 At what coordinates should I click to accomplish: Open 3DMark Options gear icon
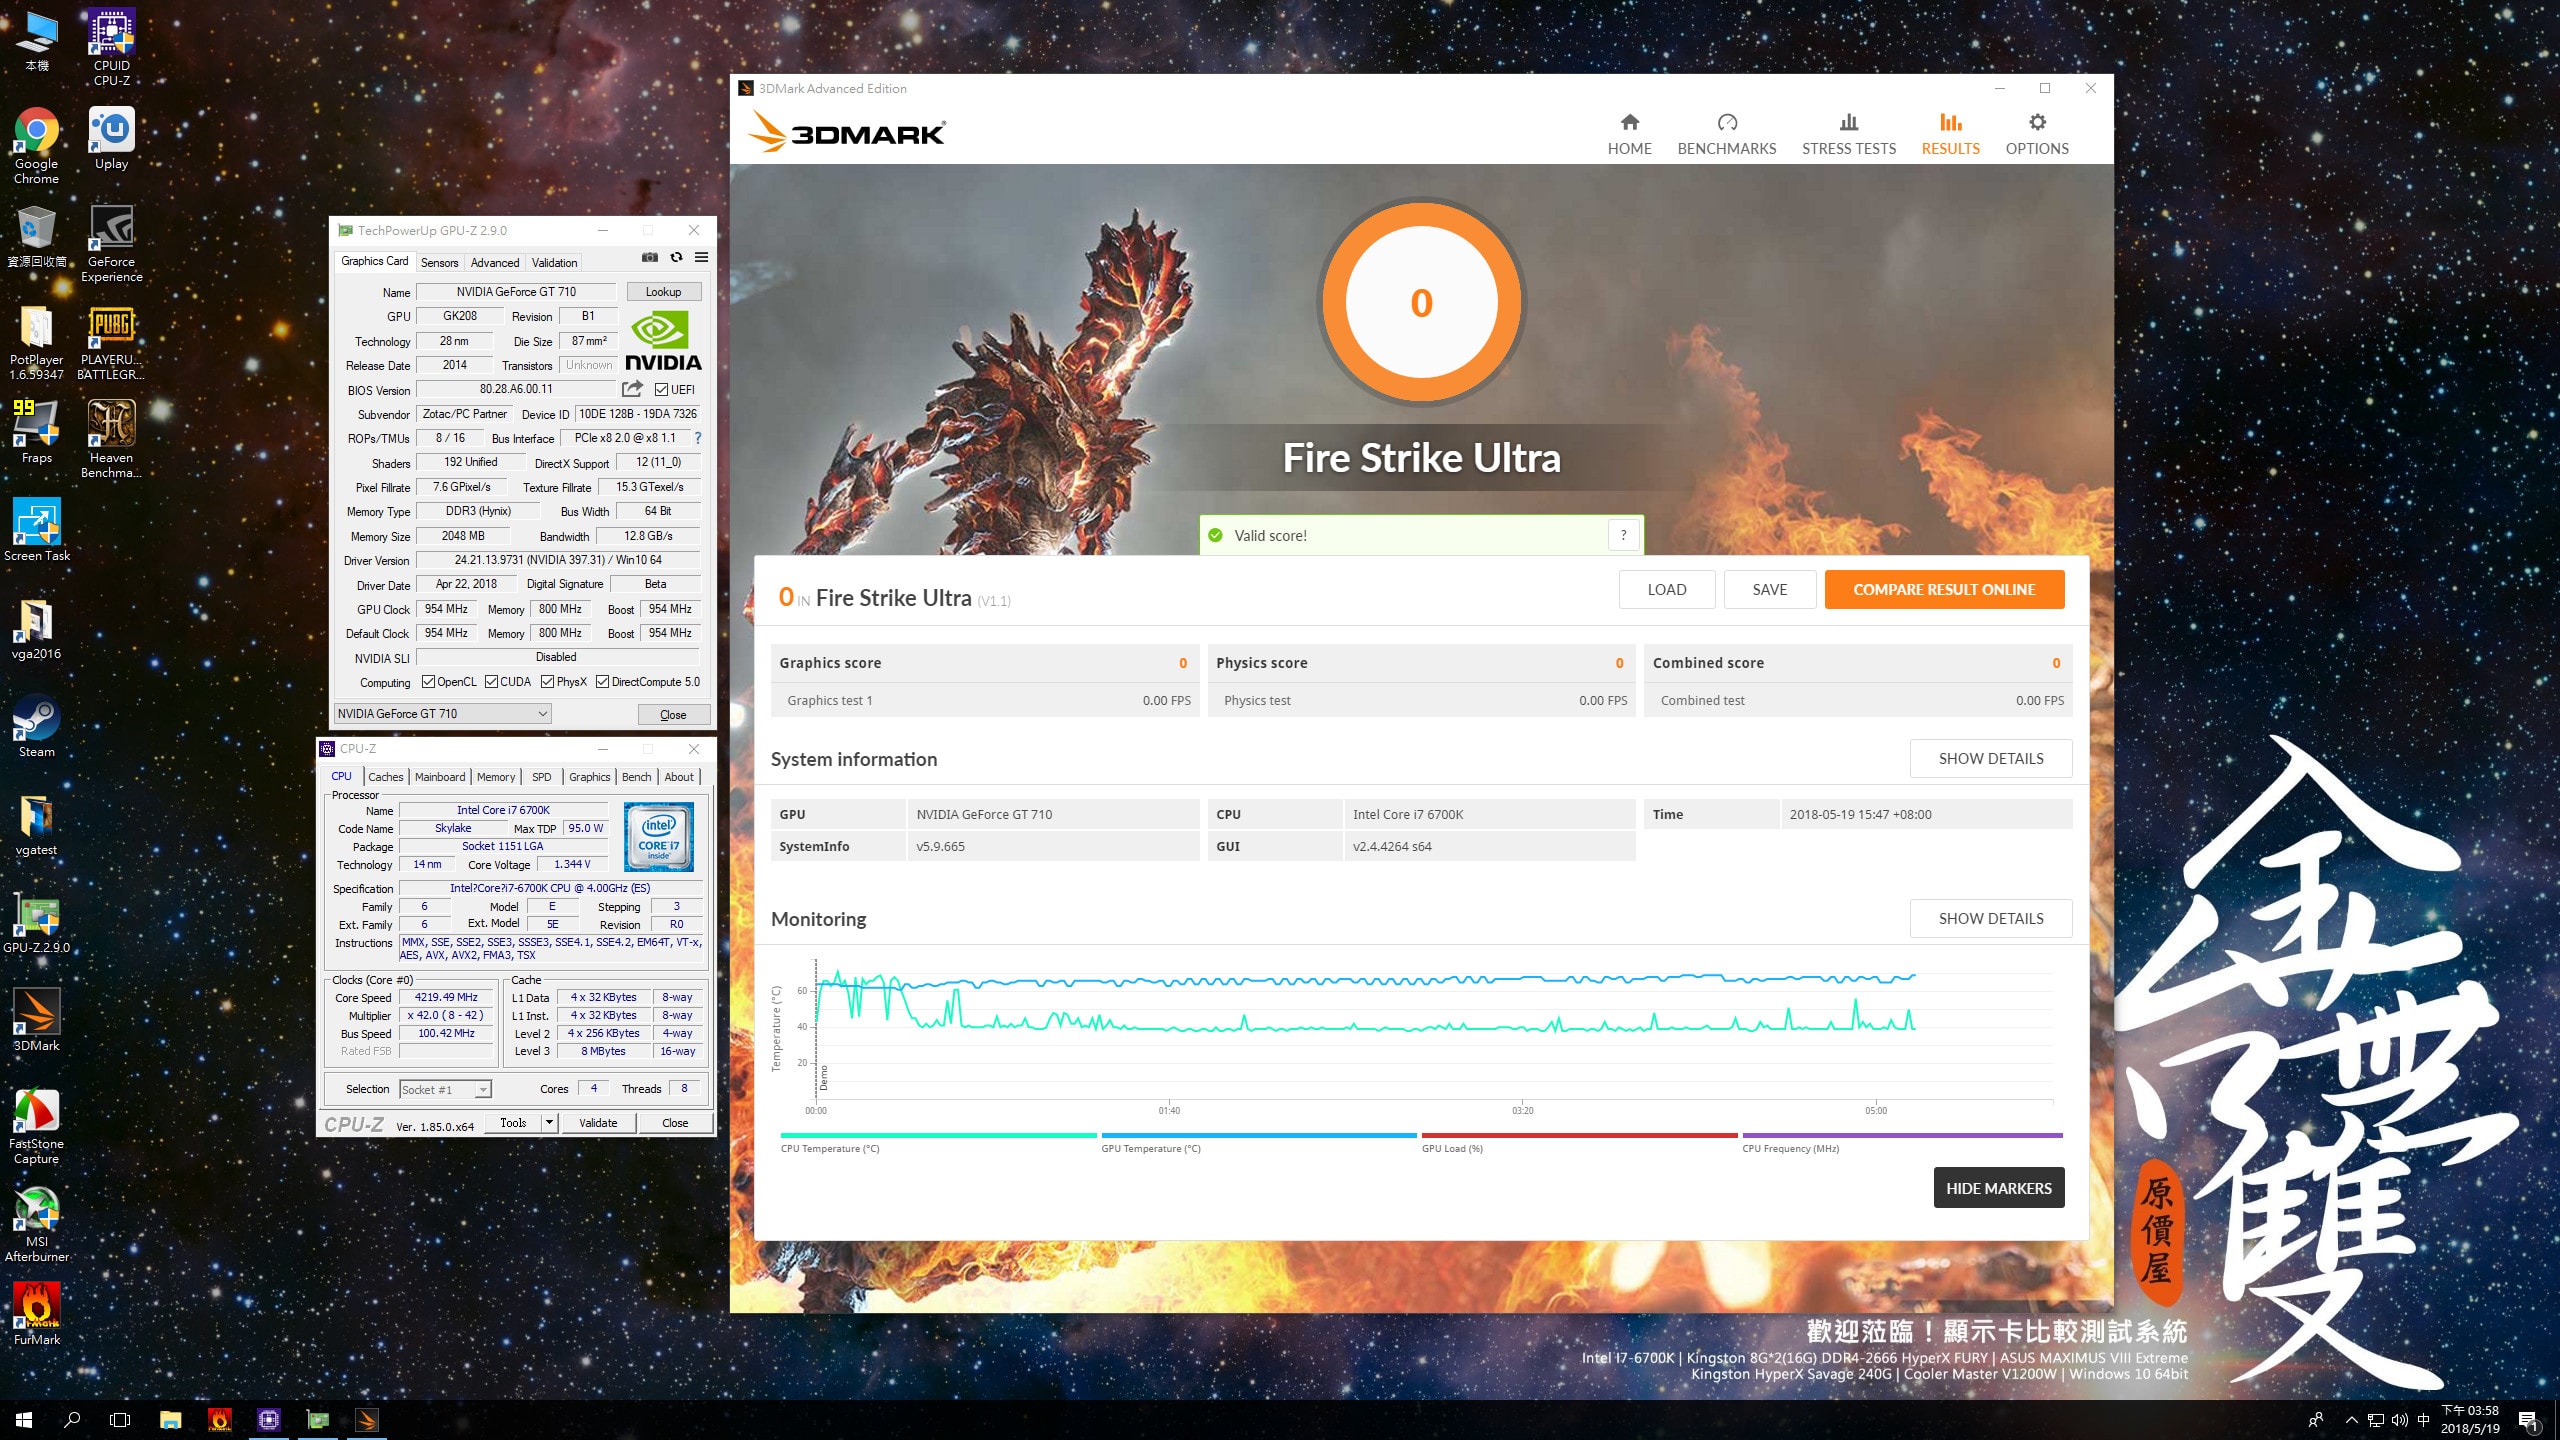[x=2036, y=123]
